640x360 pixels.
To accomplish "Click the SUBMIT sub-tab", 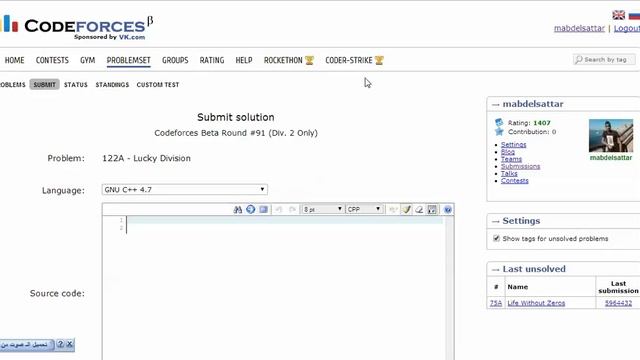I will coord(44,84).
